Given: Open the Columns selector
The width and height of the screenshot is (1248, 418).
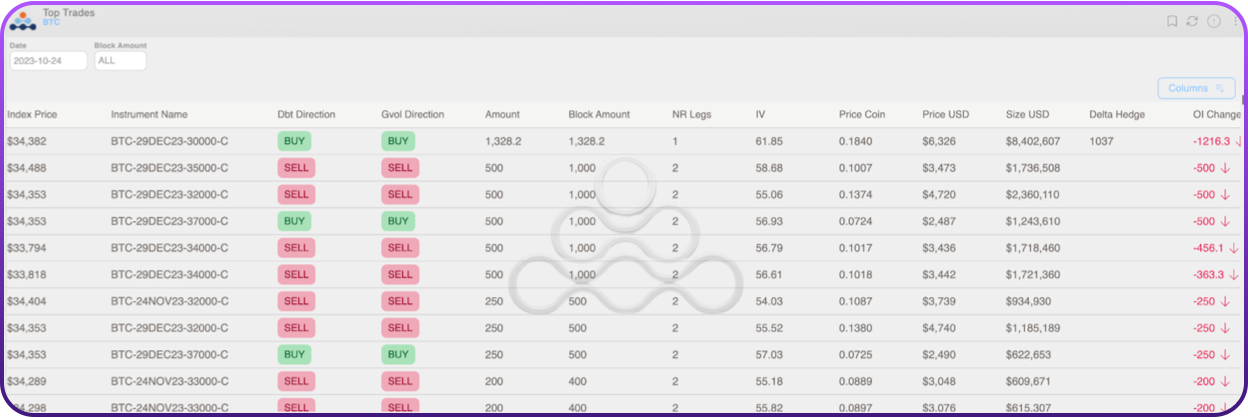Looking at the screenshot, I should (1196, 88).
